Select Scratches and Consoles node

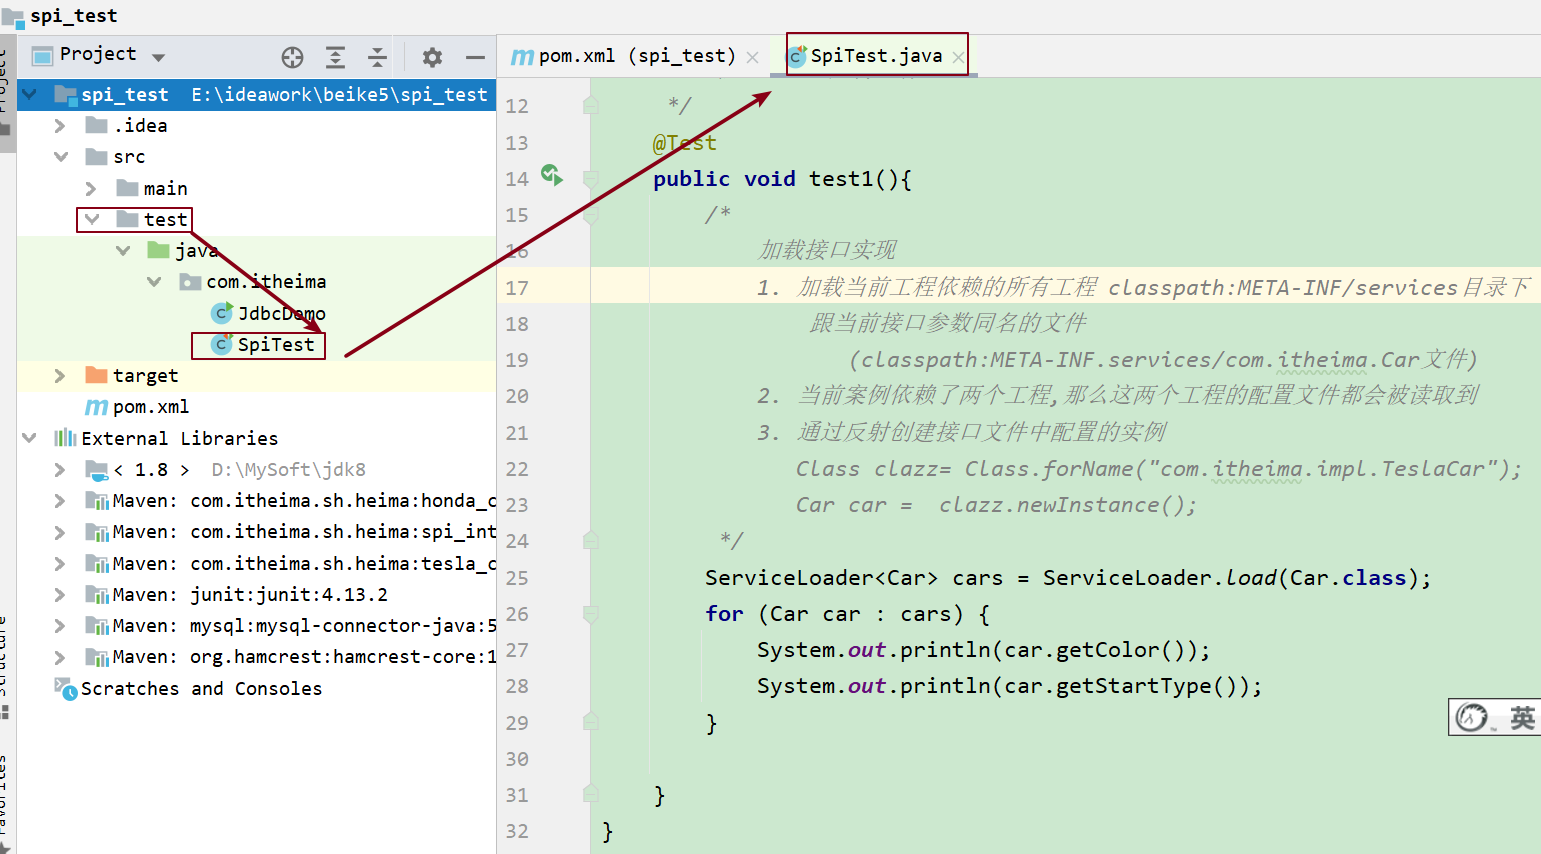[x=201, y=689]
